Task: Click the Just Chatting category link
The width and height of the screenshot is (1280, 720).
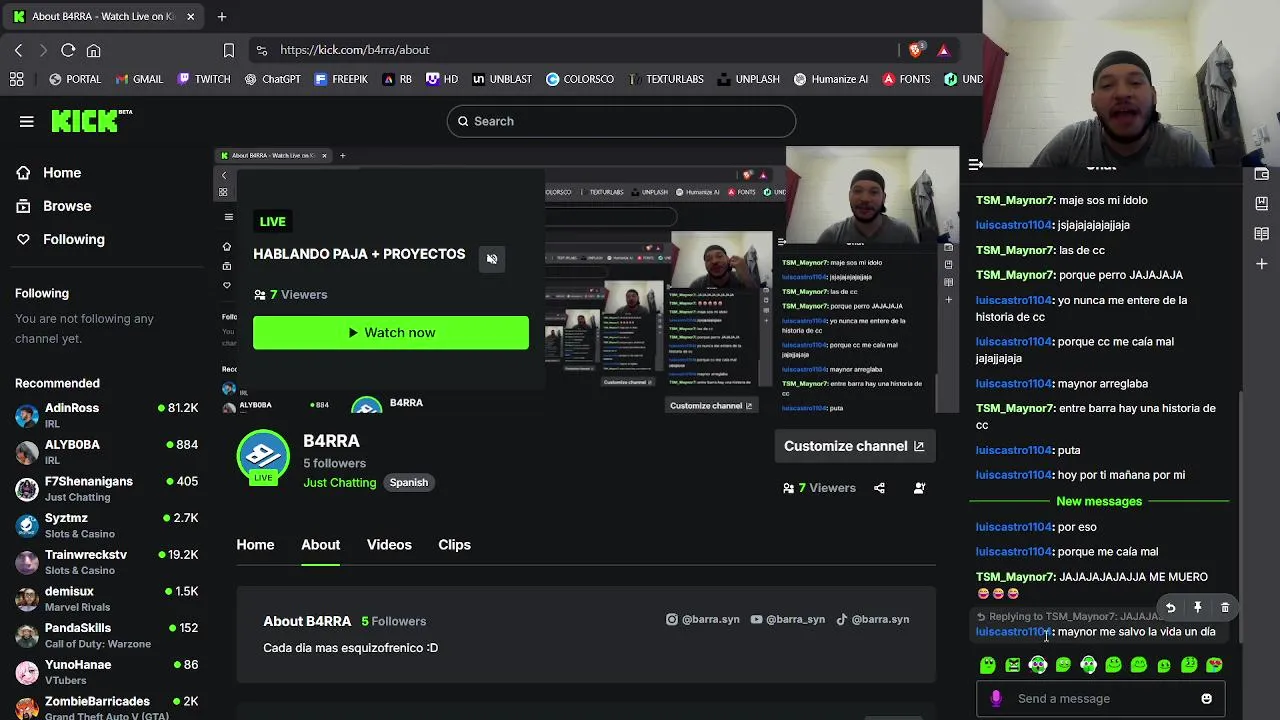Action: [x=340, y=482]
